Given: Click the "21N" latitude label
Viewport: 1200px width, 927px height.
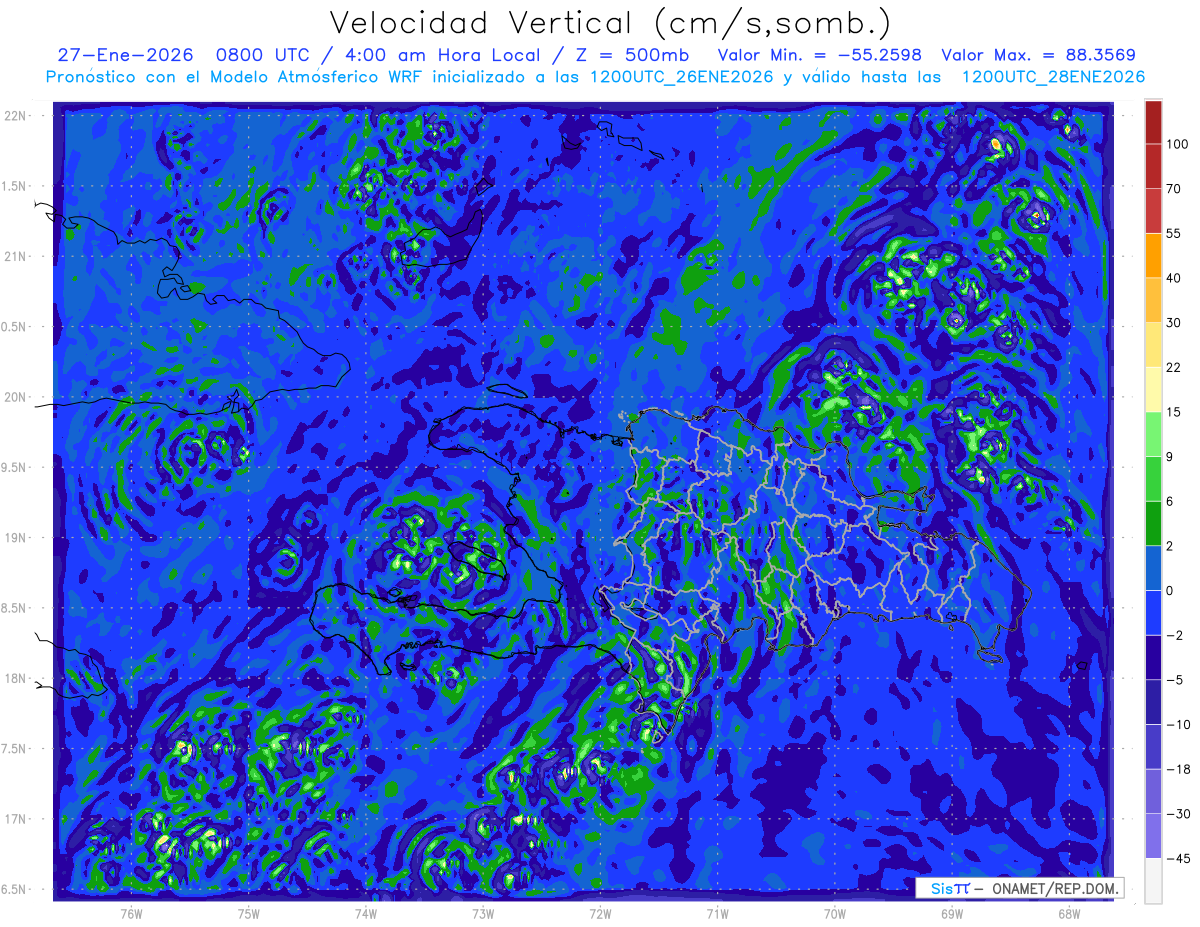Looking at the screenshot, I should (16, 256).
